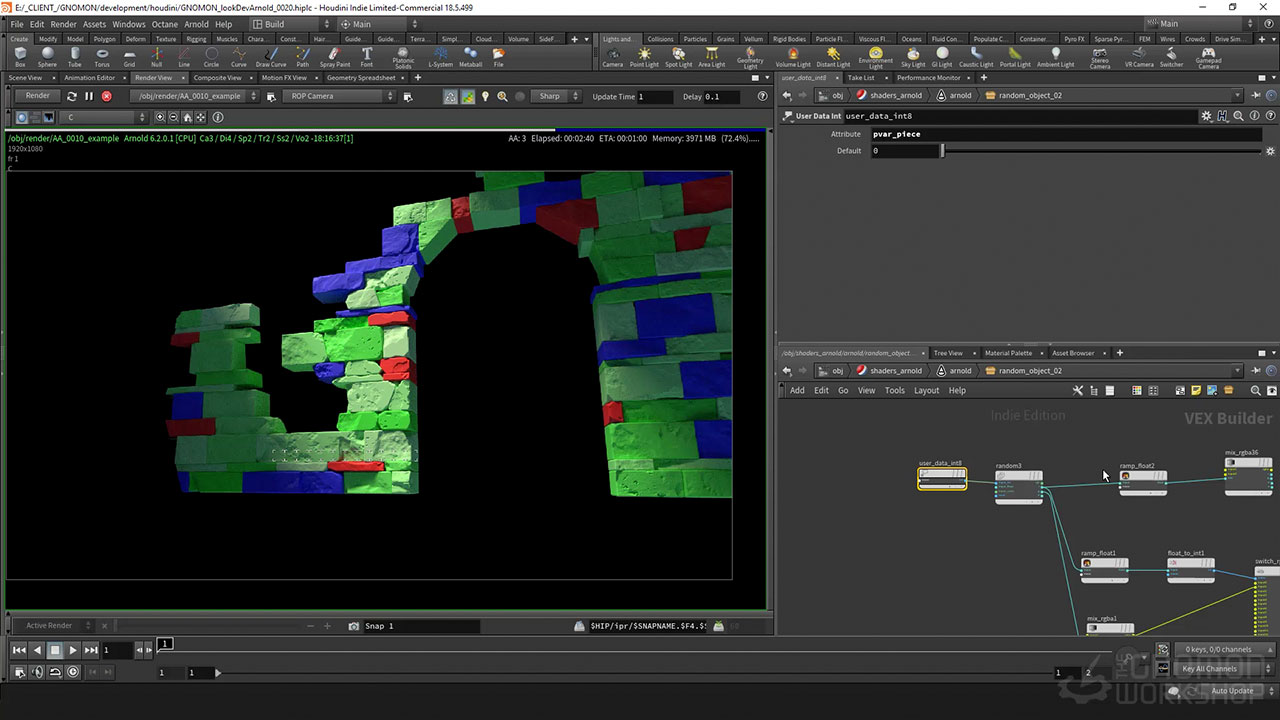
Task: Select the Torus shelf tool
Action: [102, 56]
